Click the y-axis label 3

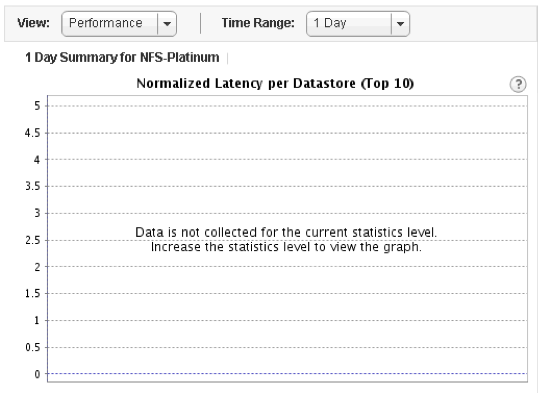click(x=37, y=213)
